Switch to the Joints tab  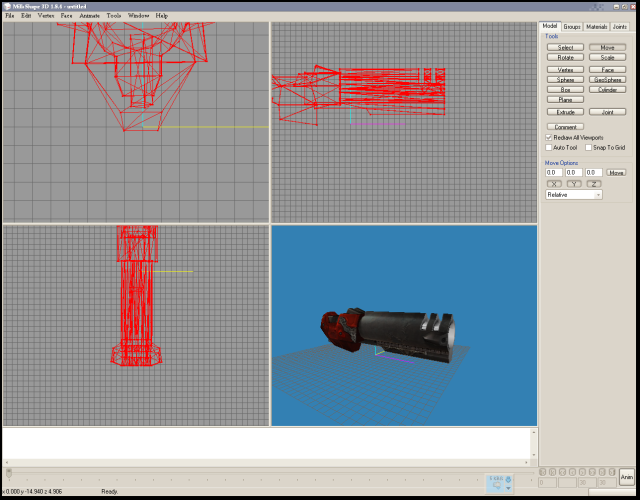pyautogui.click(x=620, y=27)
